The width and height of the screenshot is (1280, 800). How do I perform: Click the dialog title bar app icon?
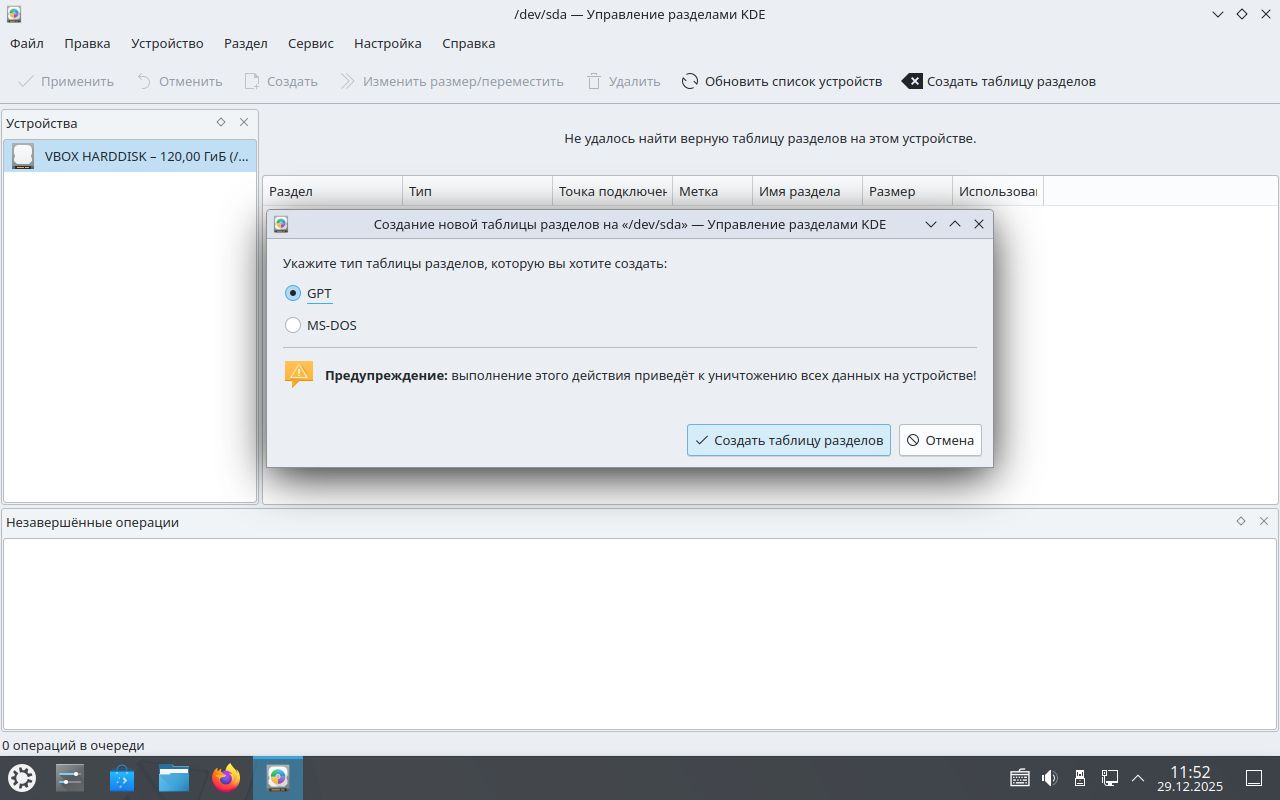(281, 224)
